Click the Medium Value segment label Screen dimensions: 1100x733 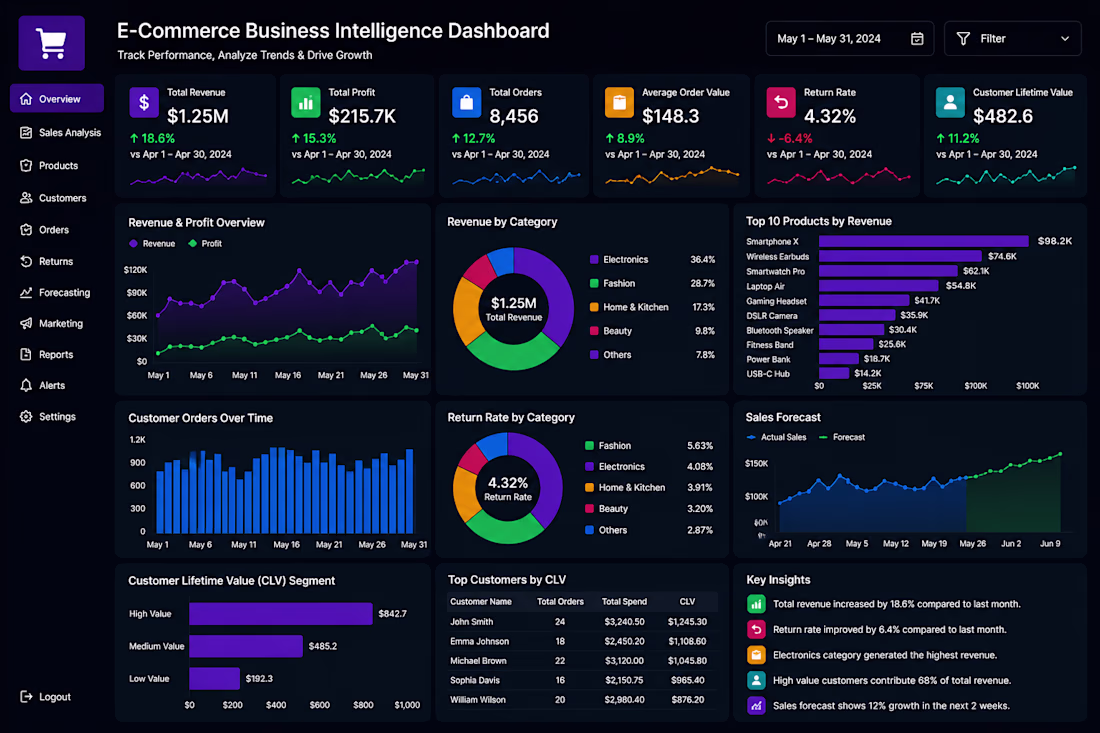tap(156, 646)
